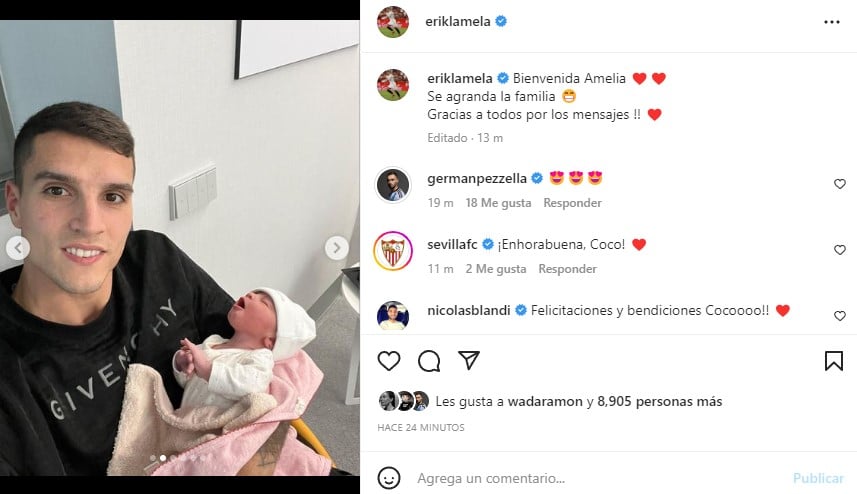This screenshot has height=494, width=857.
Task: Open germanpezzella's avatar
Action: coord(393,185)
